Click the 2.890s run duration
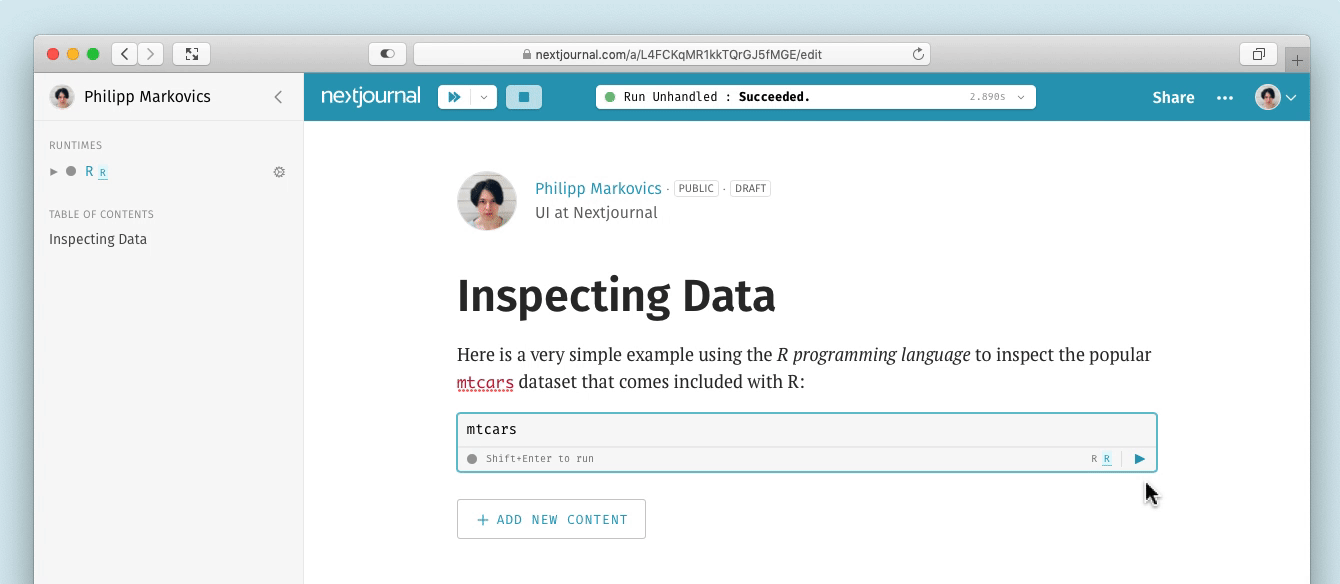 [x=987, y=97]
